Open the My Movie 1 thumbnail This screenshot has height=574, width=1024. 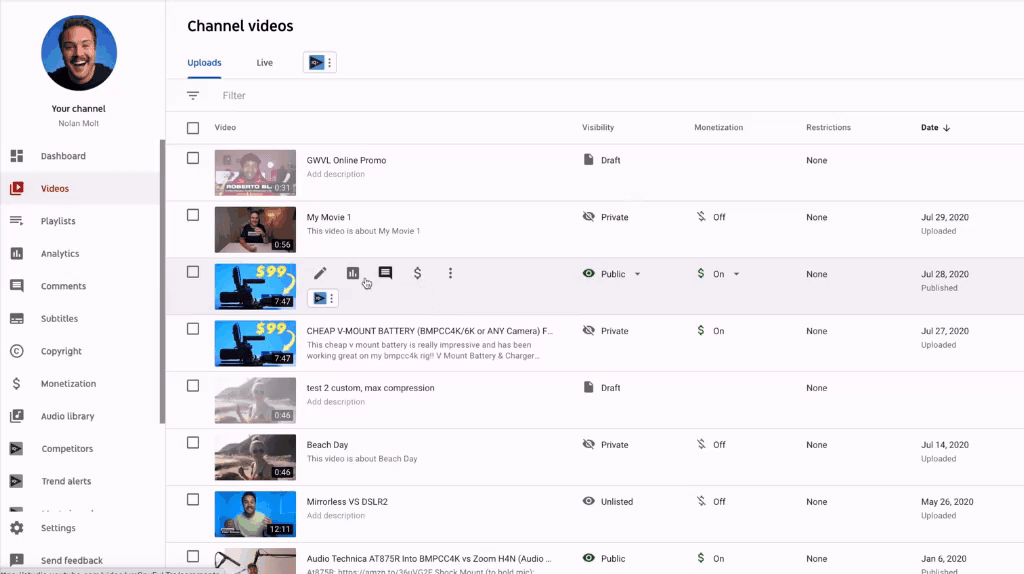click(x=255, y=229)
